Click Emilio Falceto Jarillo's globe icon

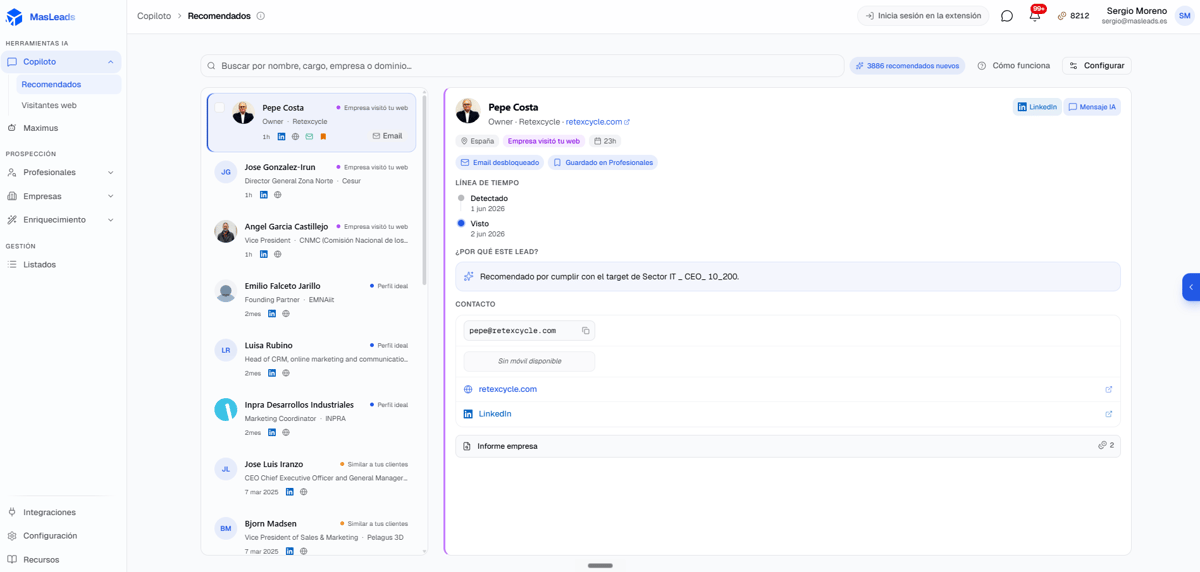(x=286, y=314)
